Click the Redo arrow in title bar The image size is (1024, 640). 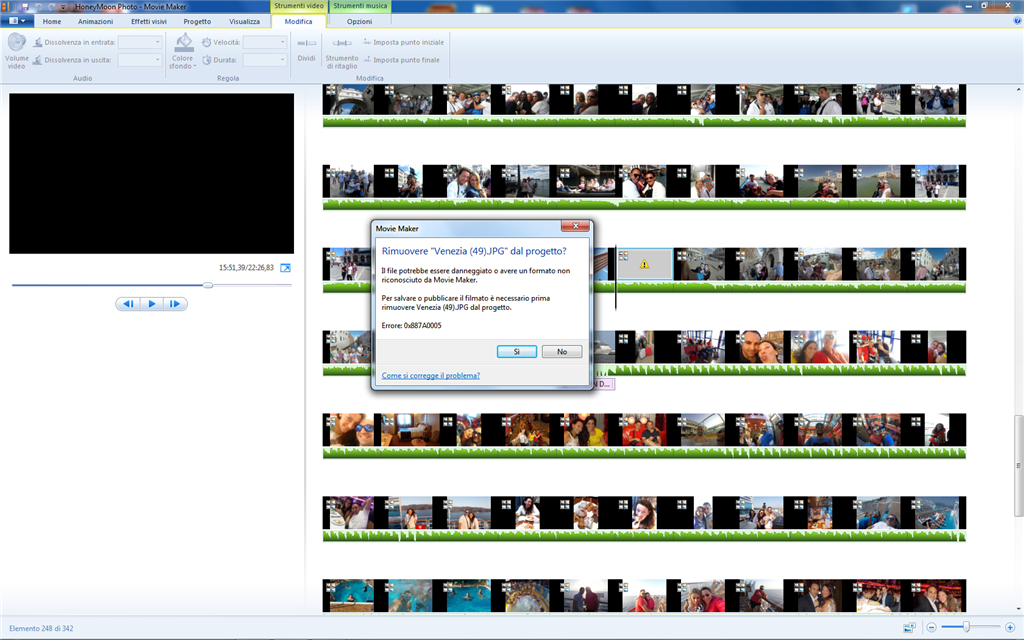(52, 7)
